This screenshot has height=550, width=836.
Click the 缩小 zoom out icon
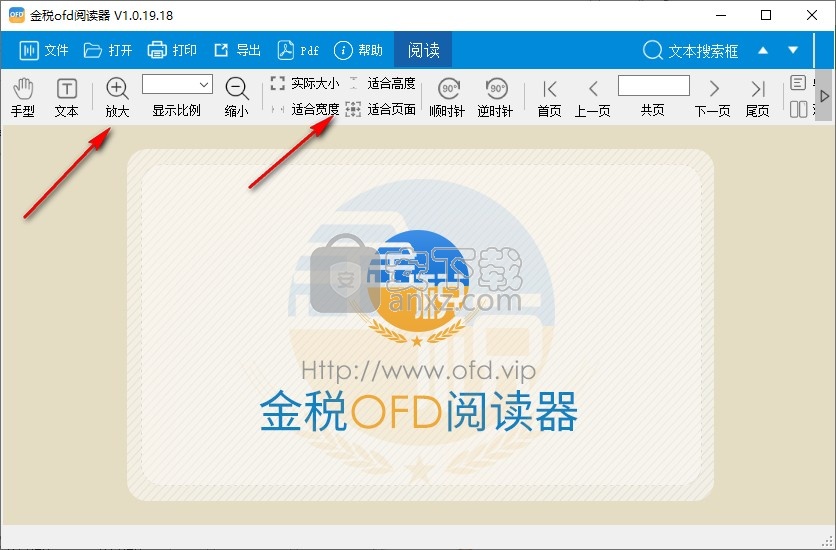237,88
